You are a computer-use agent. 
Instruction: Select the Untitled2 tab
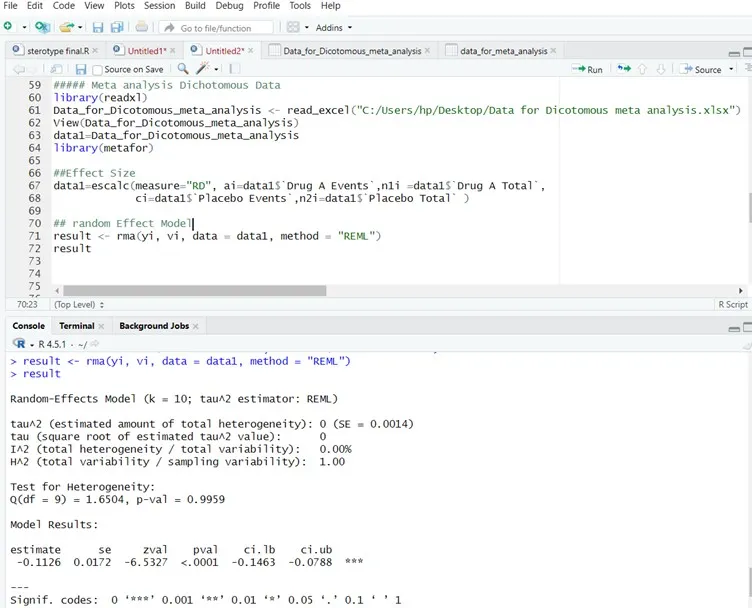click(x=220, y=51)
